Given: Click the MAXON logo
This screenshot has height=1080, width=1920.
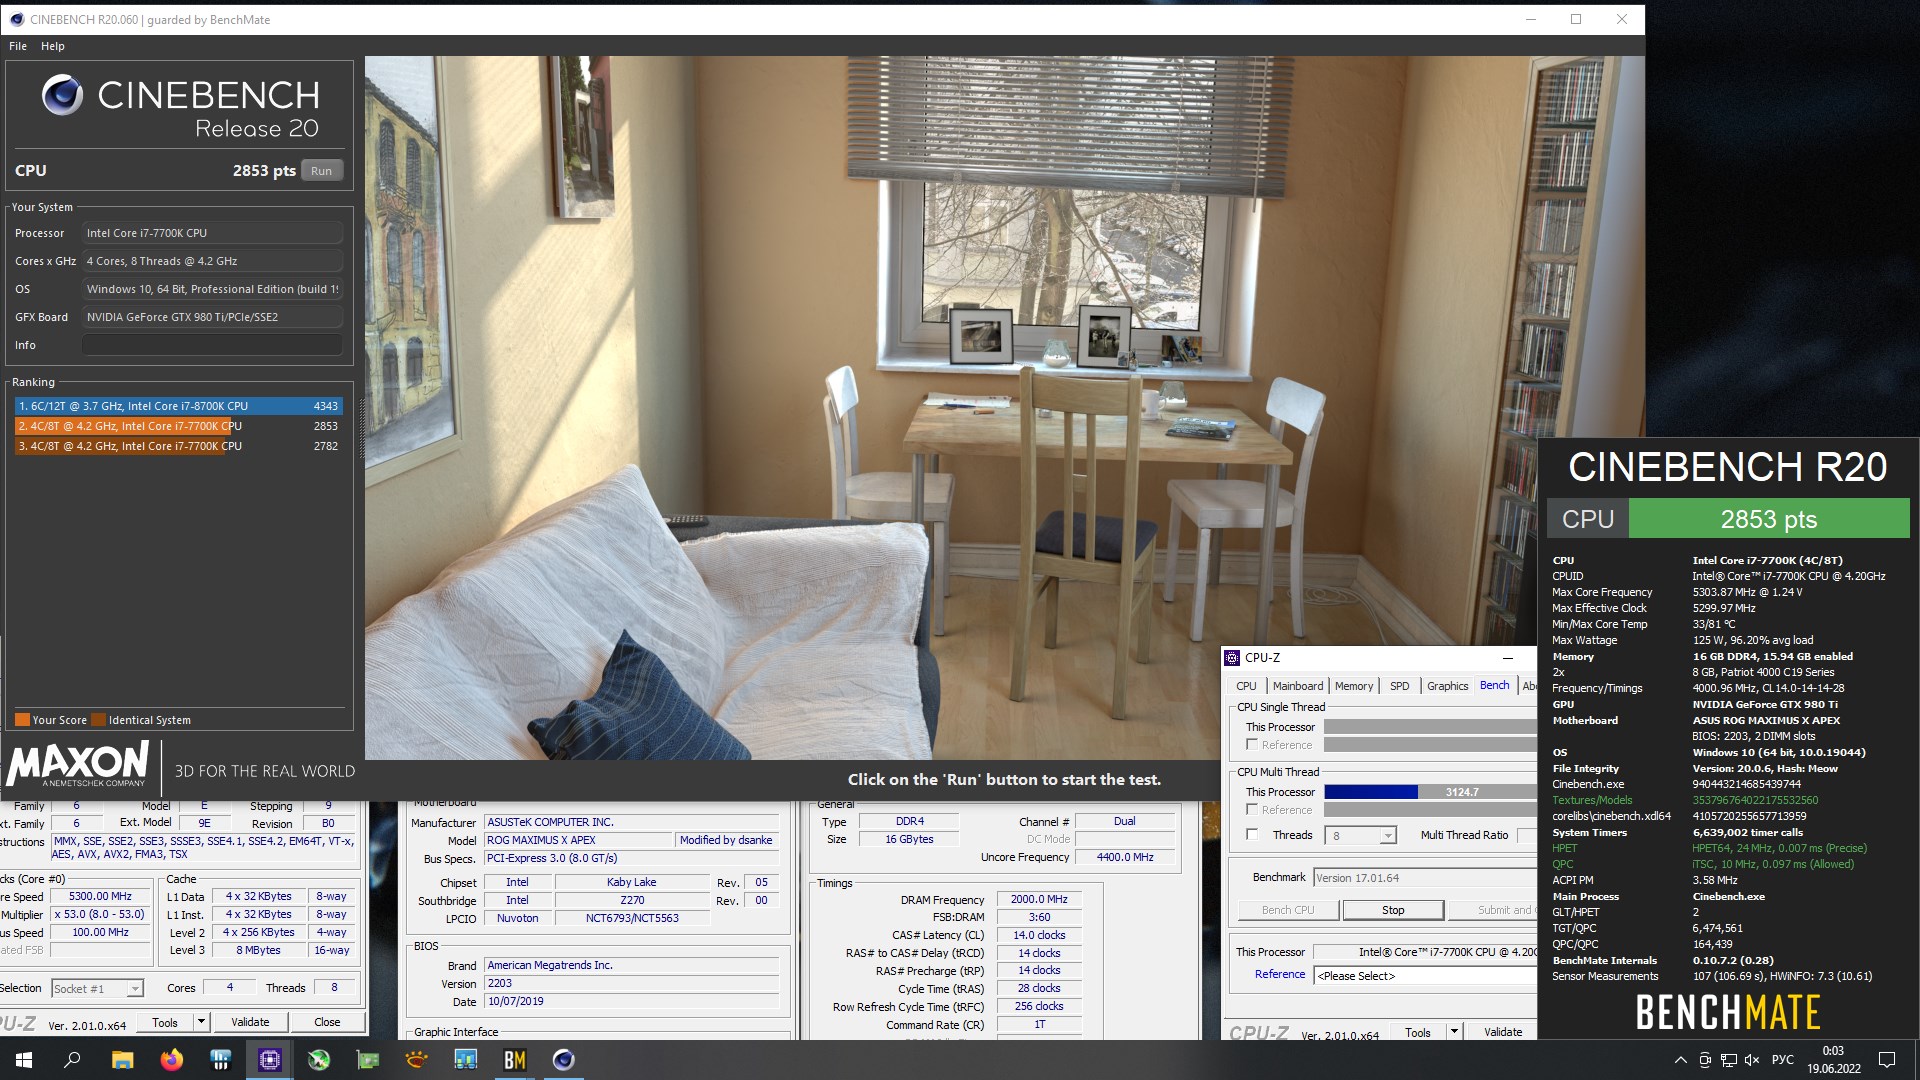Looking at the screenshot, I should tap(79, 764).
